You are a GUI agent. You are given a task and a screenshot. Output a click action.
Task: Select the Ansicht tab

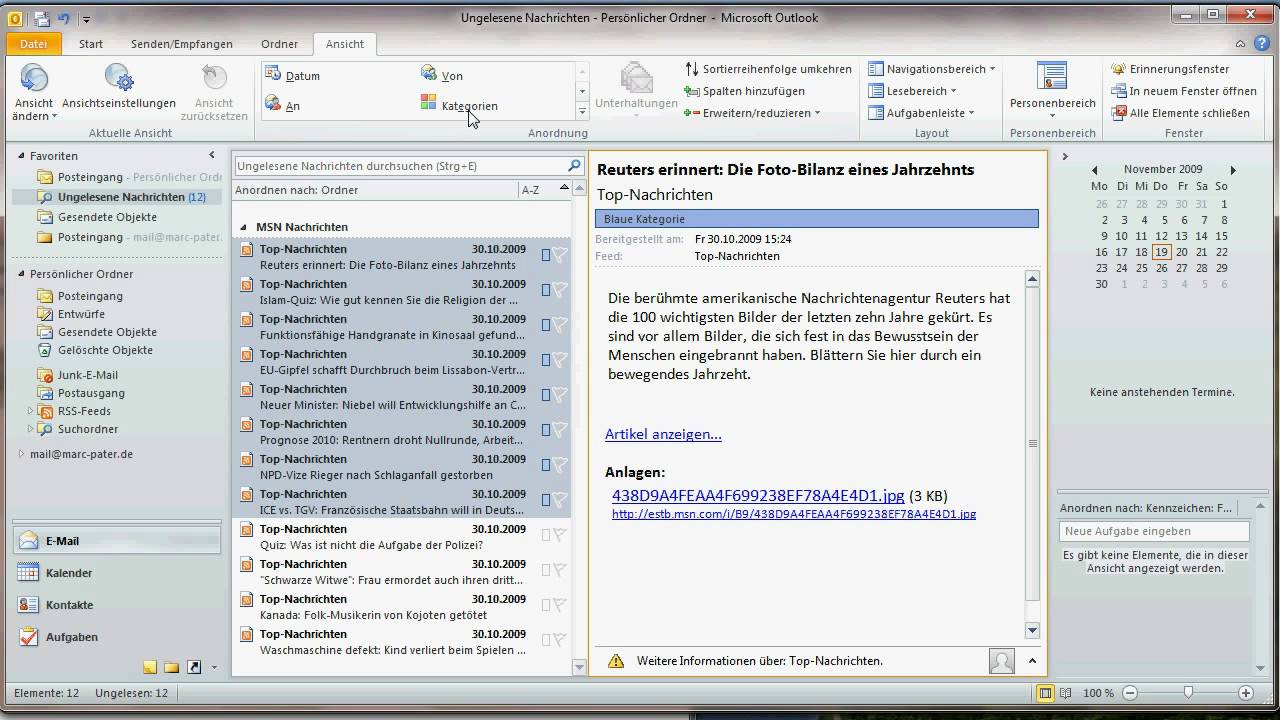point(345,44)
